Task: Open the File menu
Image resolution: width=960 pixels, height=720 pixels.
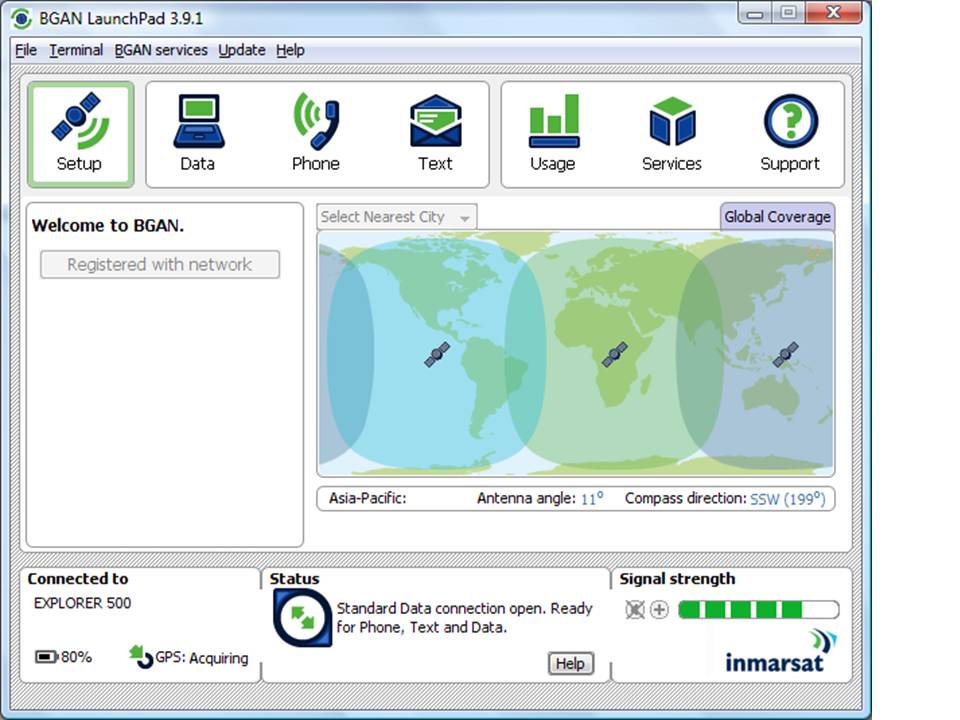Action: 26,50
